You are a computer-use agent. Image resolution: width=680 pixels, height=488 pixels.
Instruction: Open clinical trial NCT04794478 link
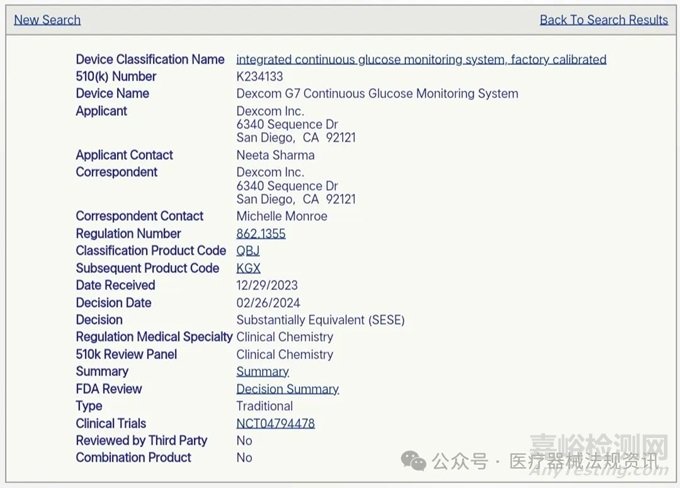click(x=275, y=424)
